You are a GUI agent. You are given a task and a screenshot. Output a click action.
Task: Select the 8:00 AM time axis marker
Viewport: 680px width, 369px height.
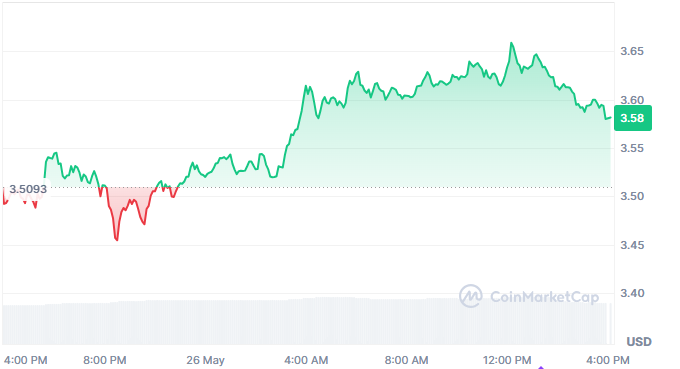pos(406,360)
